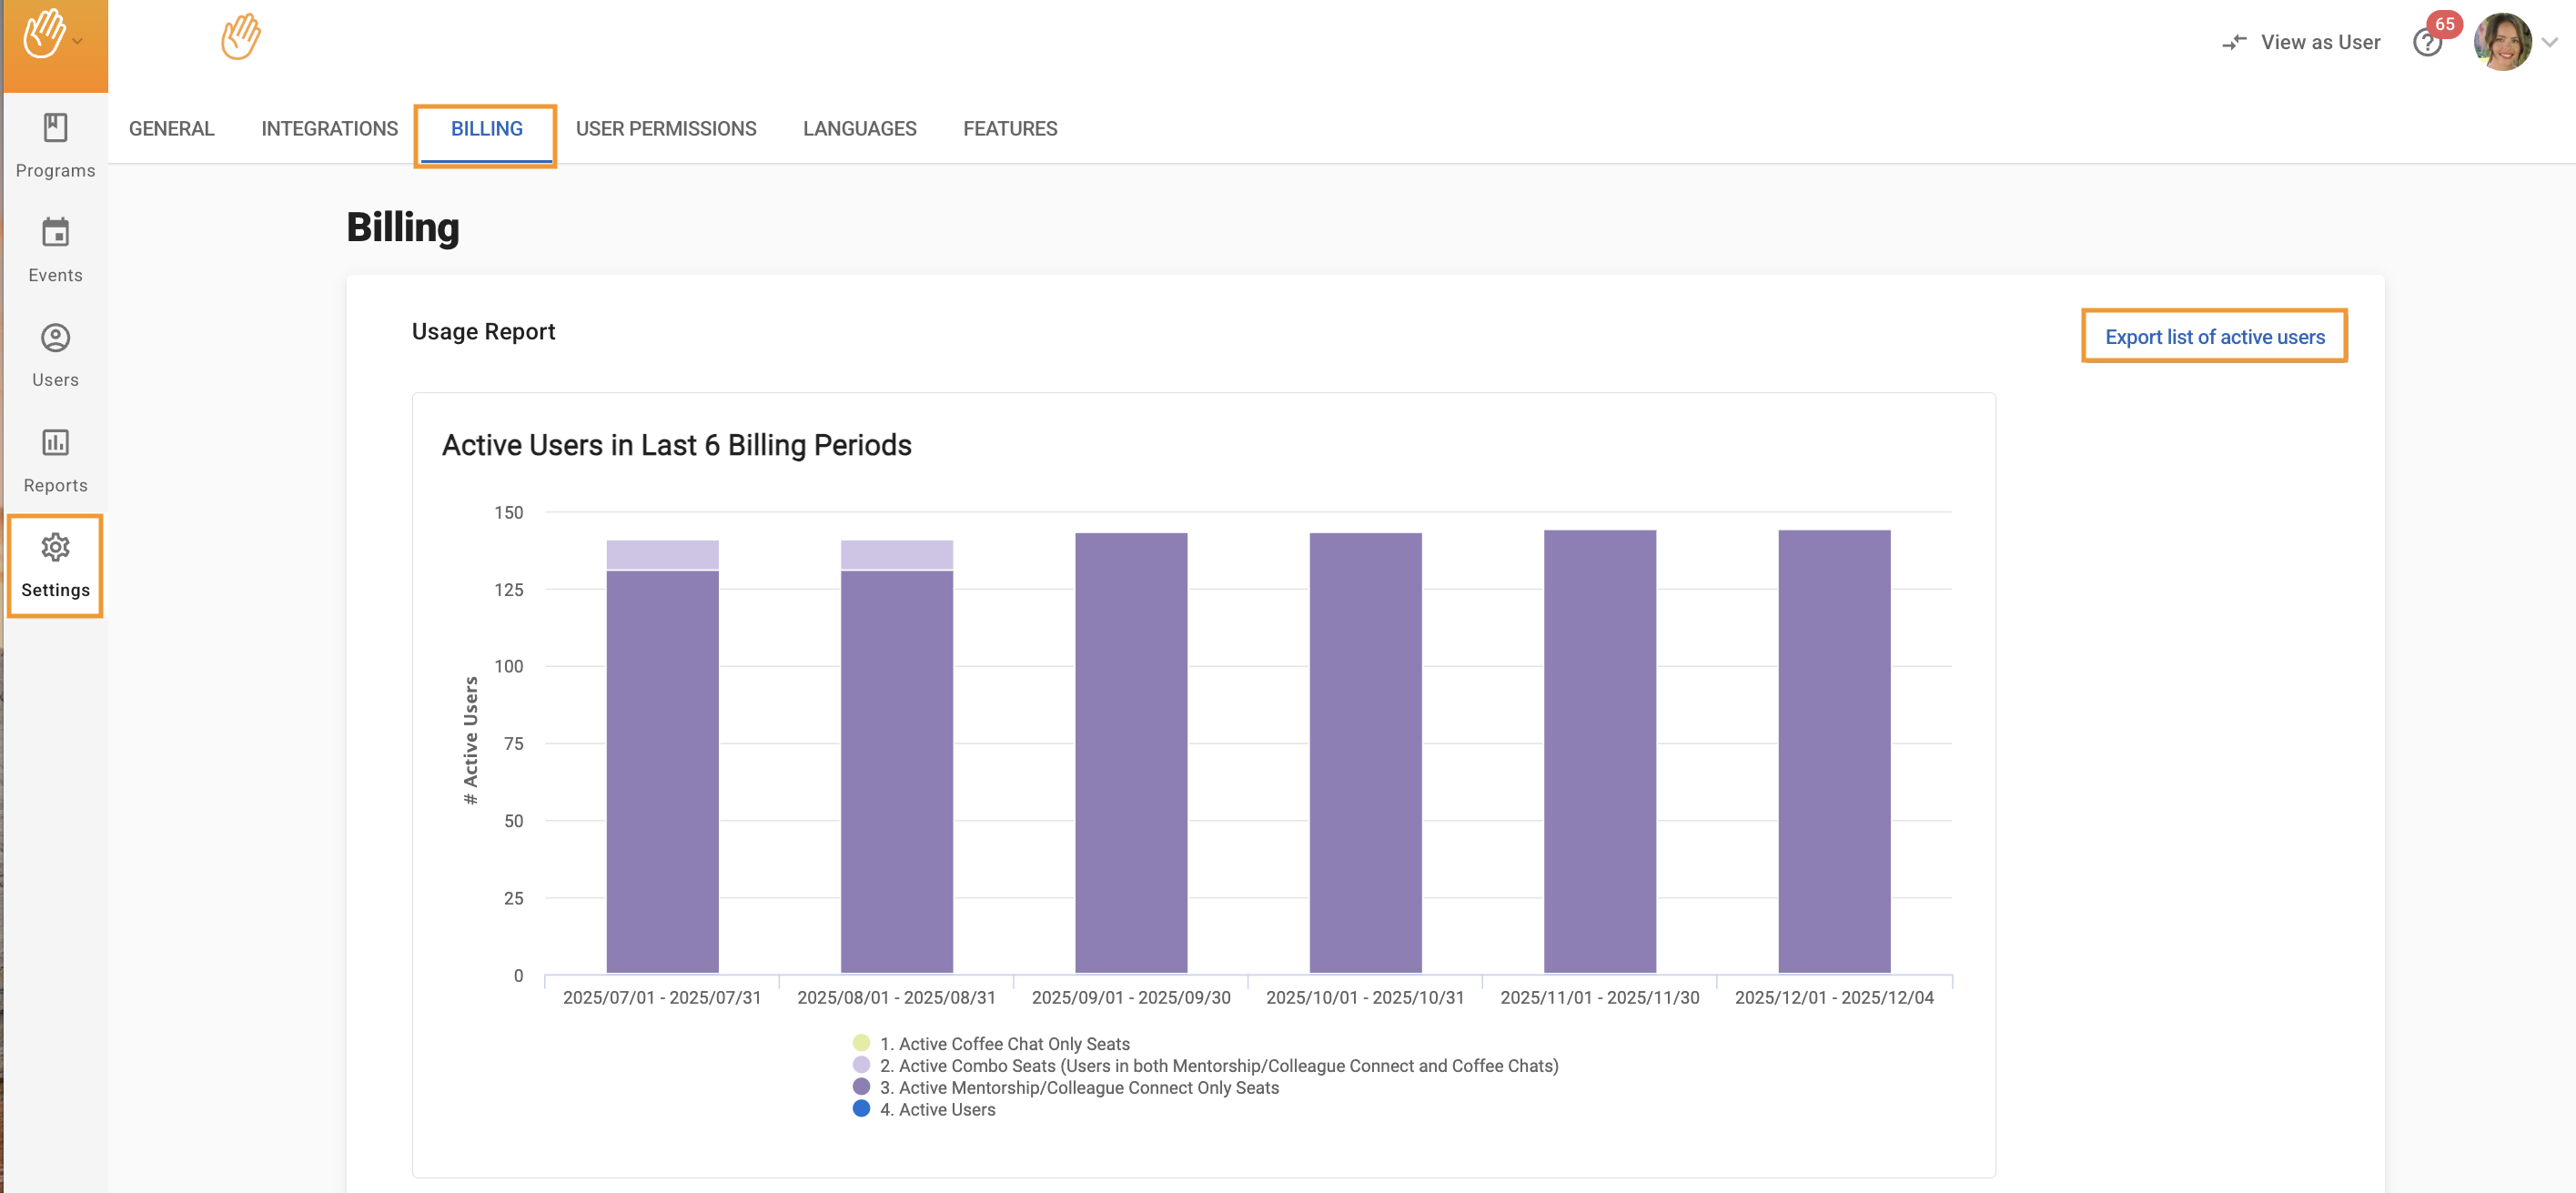The height and width of the screenshot is (1193, 2576).
Task: Switch to the User Permissions tab
Action: pos(665,129)
